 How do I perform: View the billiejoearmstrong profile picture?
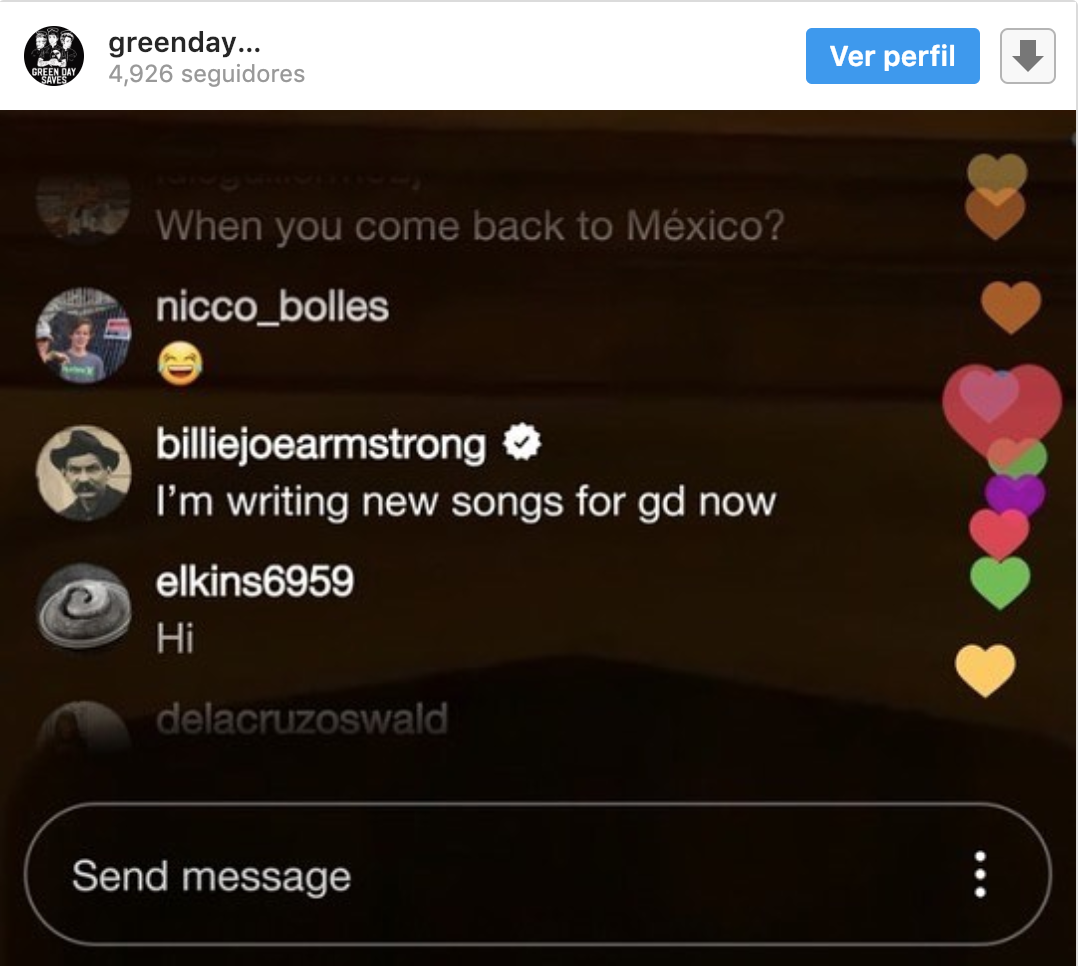click(x=84, y=473)
